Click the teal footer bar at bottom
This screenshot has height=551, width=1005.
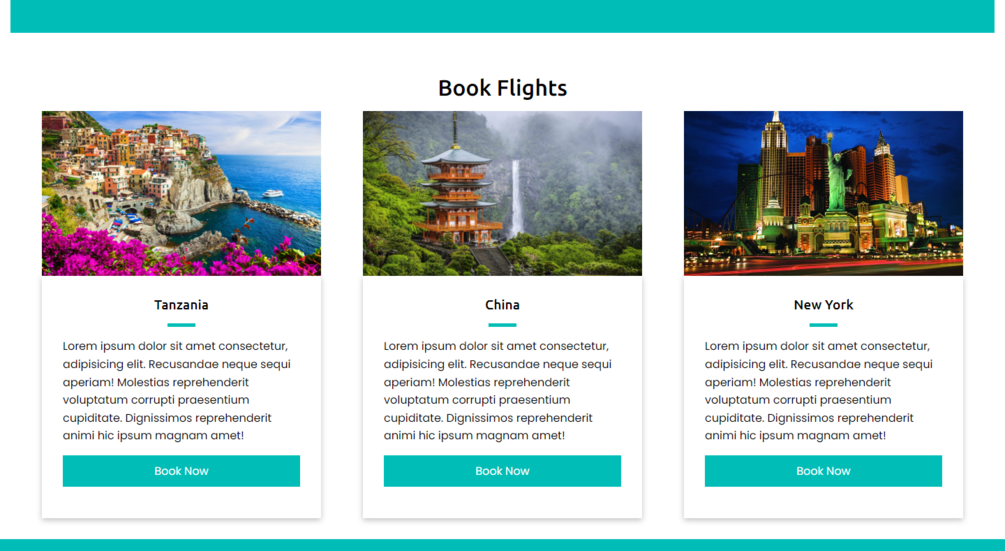point(502,545)
